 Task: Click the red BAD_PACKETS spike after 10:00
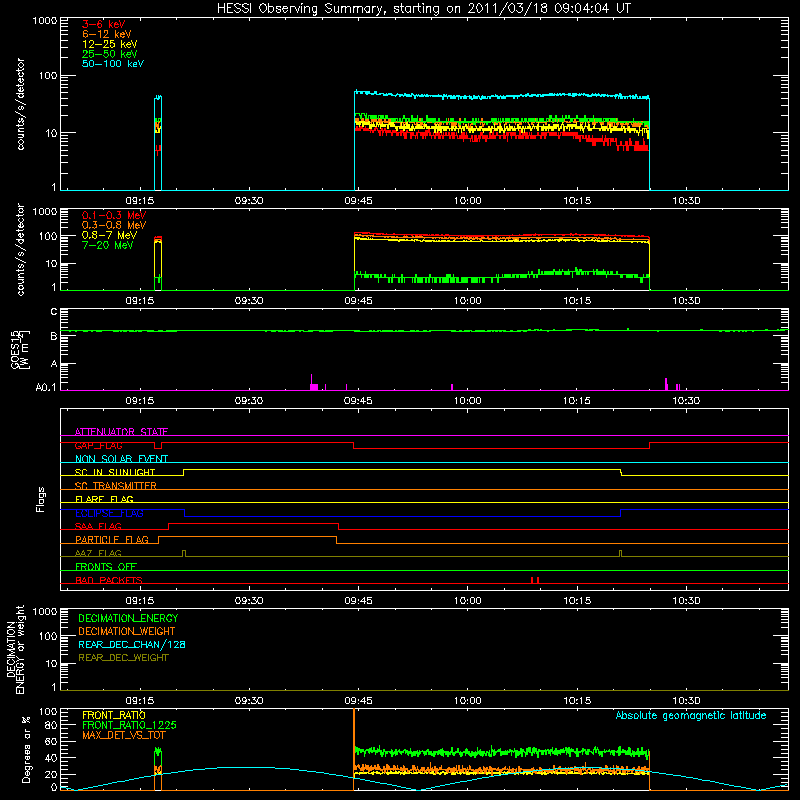(x=535, y=580)
